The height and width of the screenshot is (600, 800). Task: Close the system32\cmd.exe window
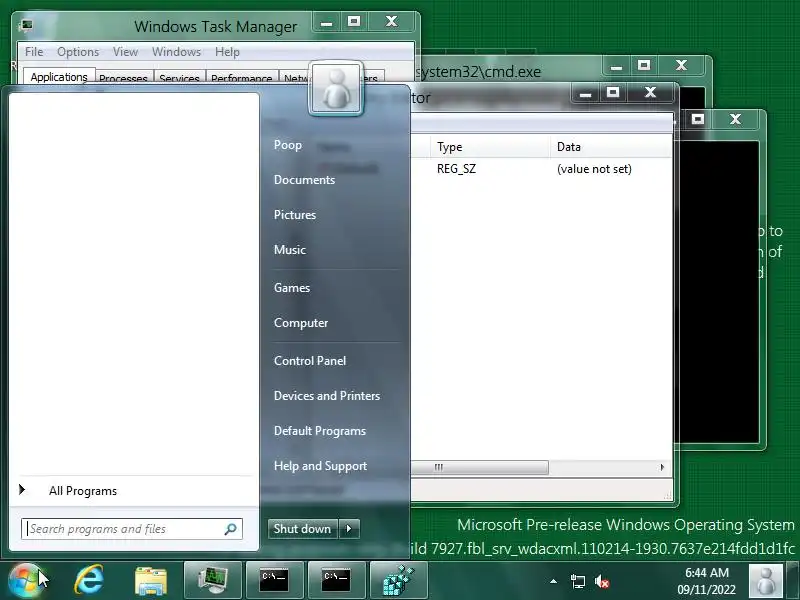pyautogui.click(x=682, y=66)
